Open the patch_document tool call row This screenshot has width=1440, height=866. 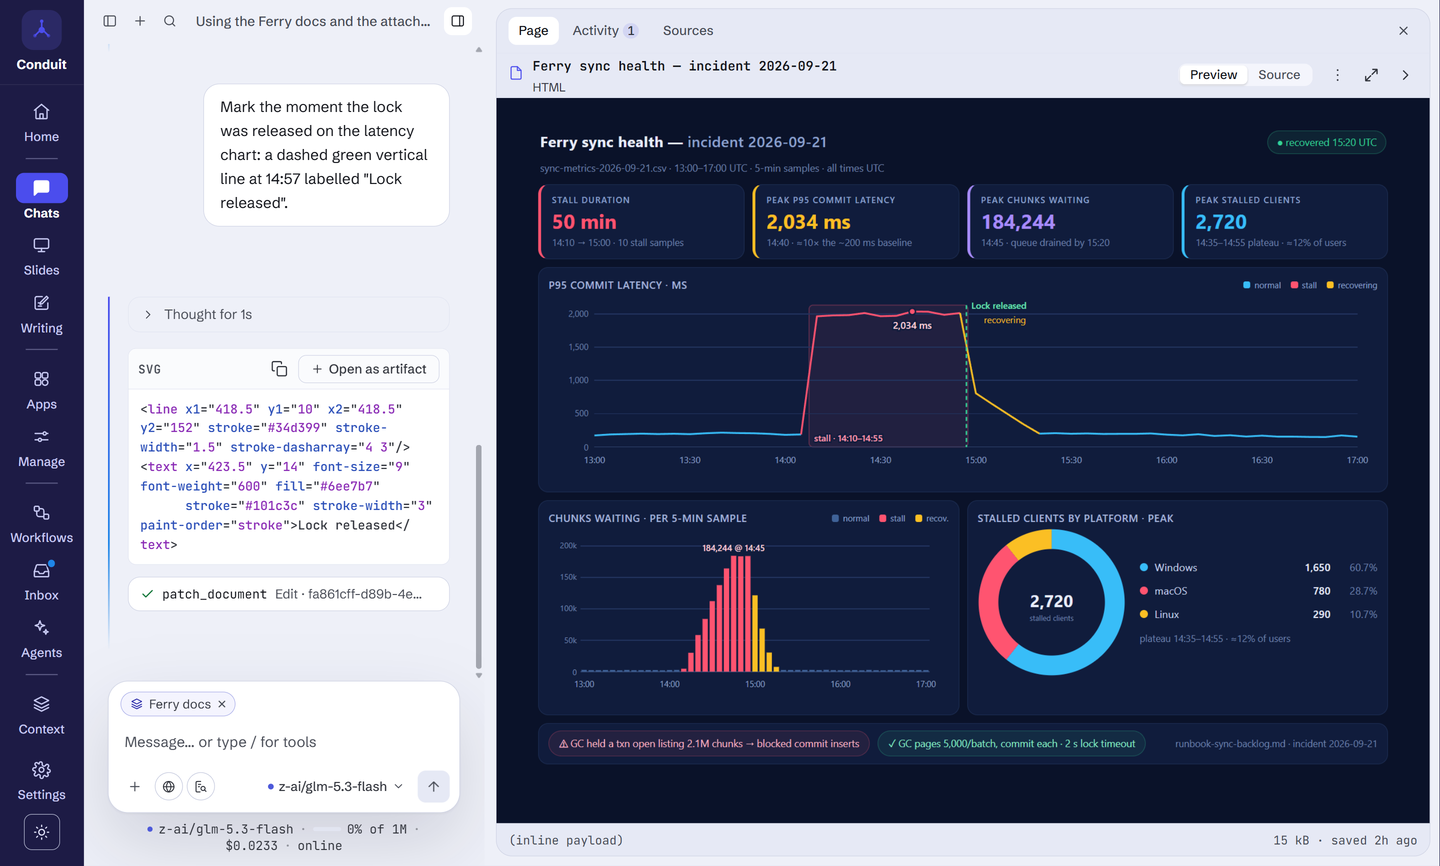click(x=288, y=594)
